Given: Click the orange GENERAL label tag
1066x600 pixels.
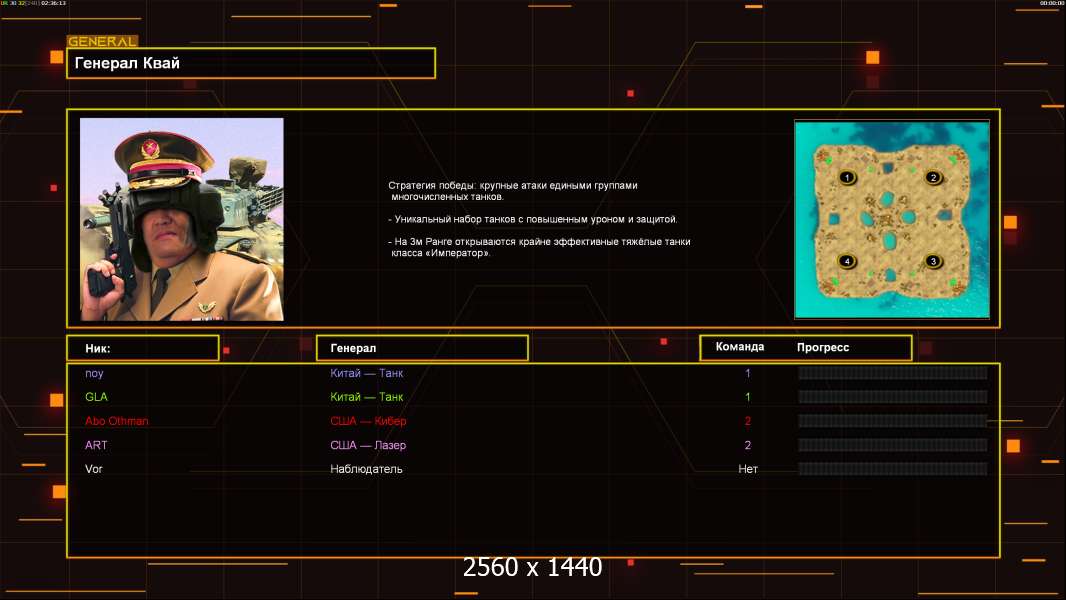Looking at the screenshot, I should pyautogui.click(x=102, y=41).
